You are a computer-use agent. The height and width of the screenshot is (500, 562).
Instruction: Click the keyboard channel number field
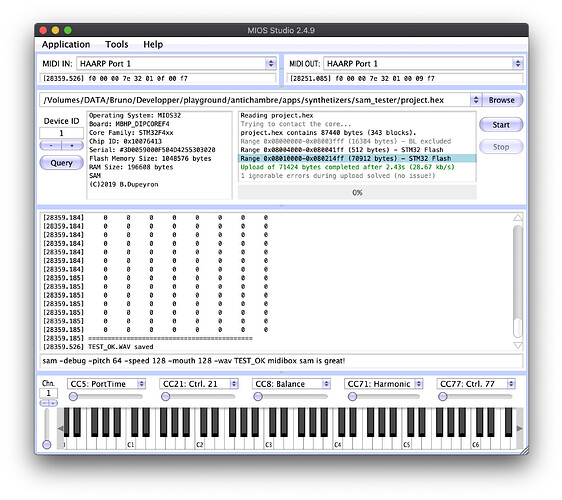48,393
